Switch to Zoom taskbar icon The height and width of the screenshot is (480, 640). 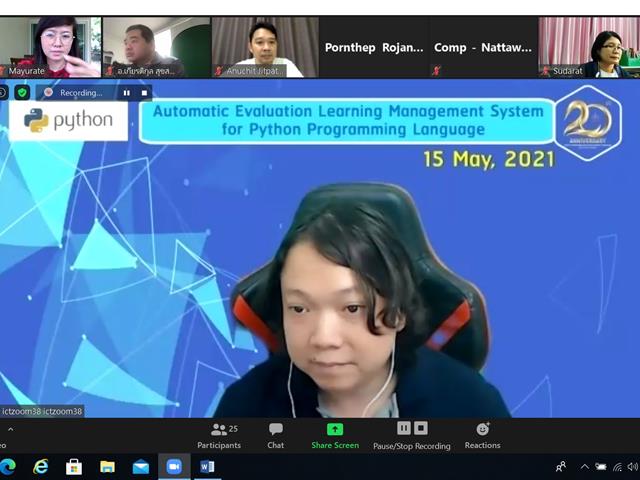point(174,467)
